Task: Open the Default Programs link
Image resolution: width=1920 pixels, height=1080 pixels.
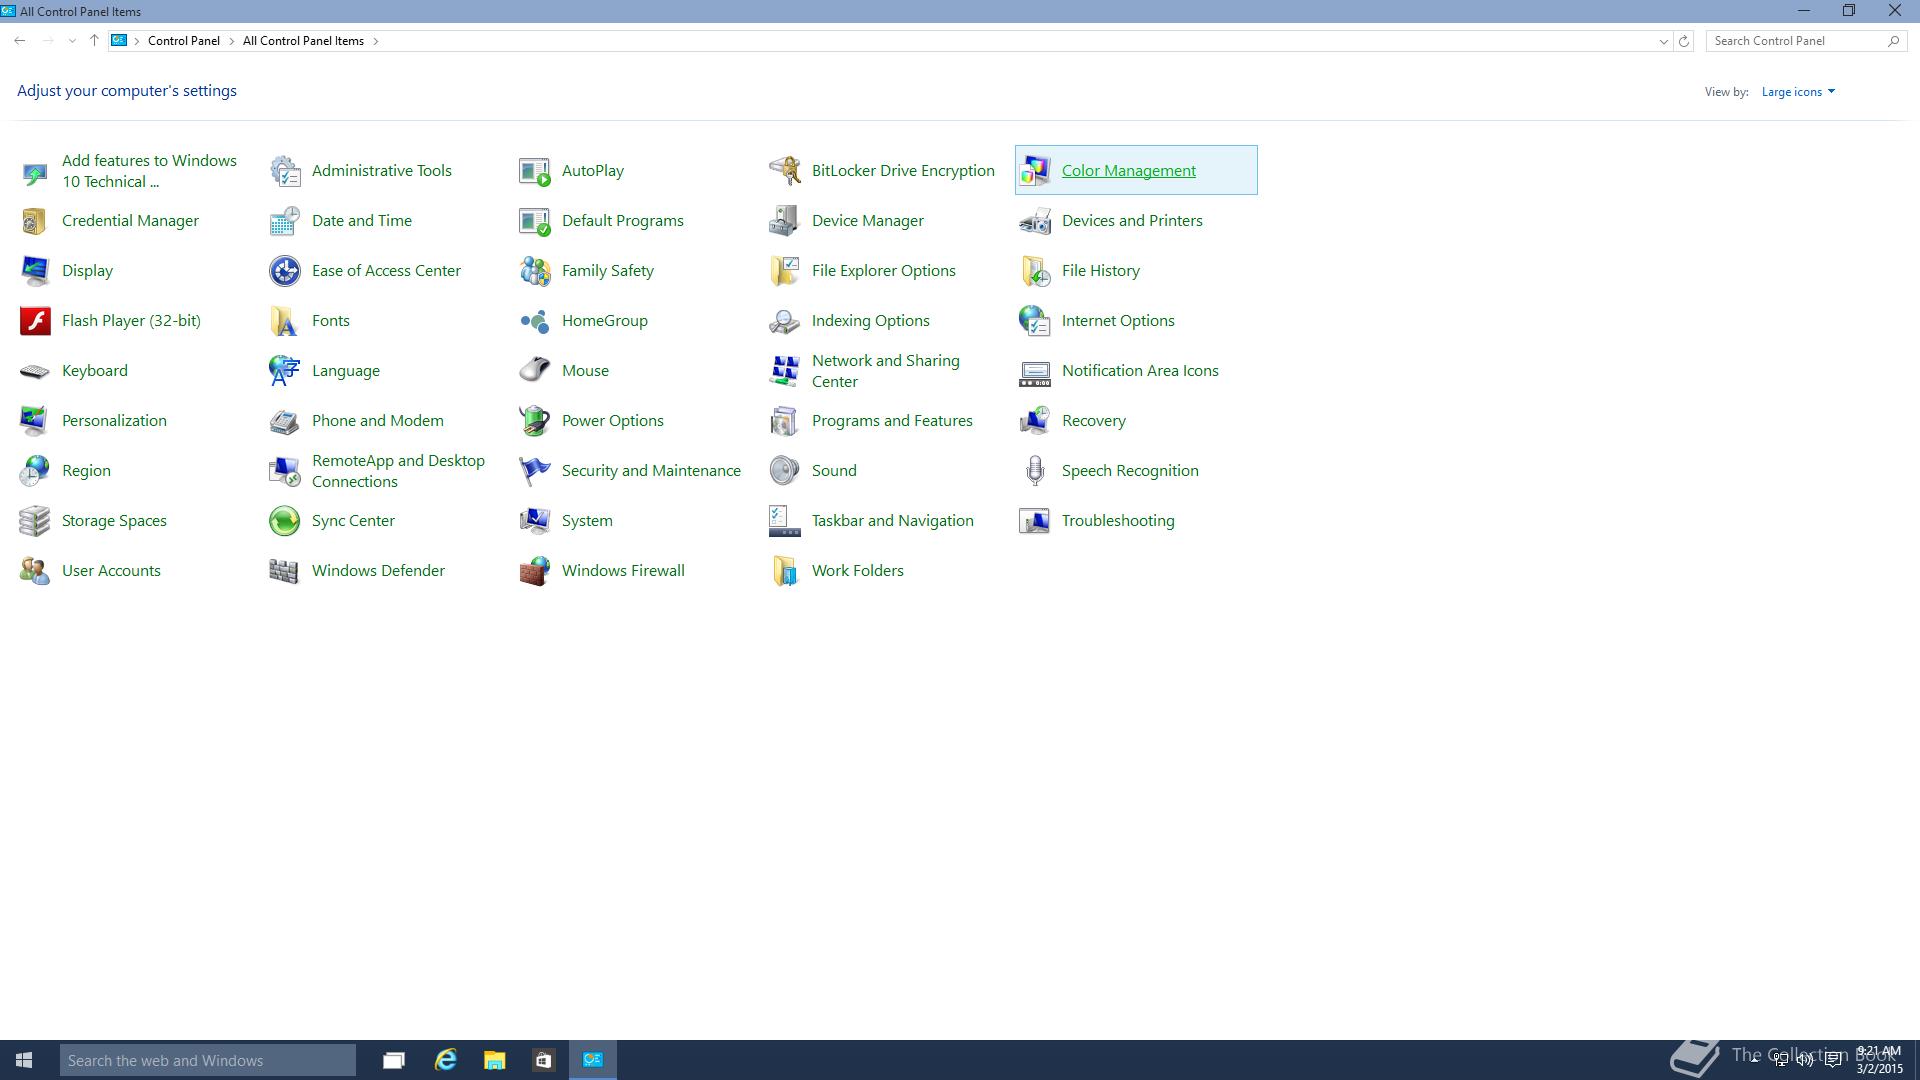Action: 623,221
